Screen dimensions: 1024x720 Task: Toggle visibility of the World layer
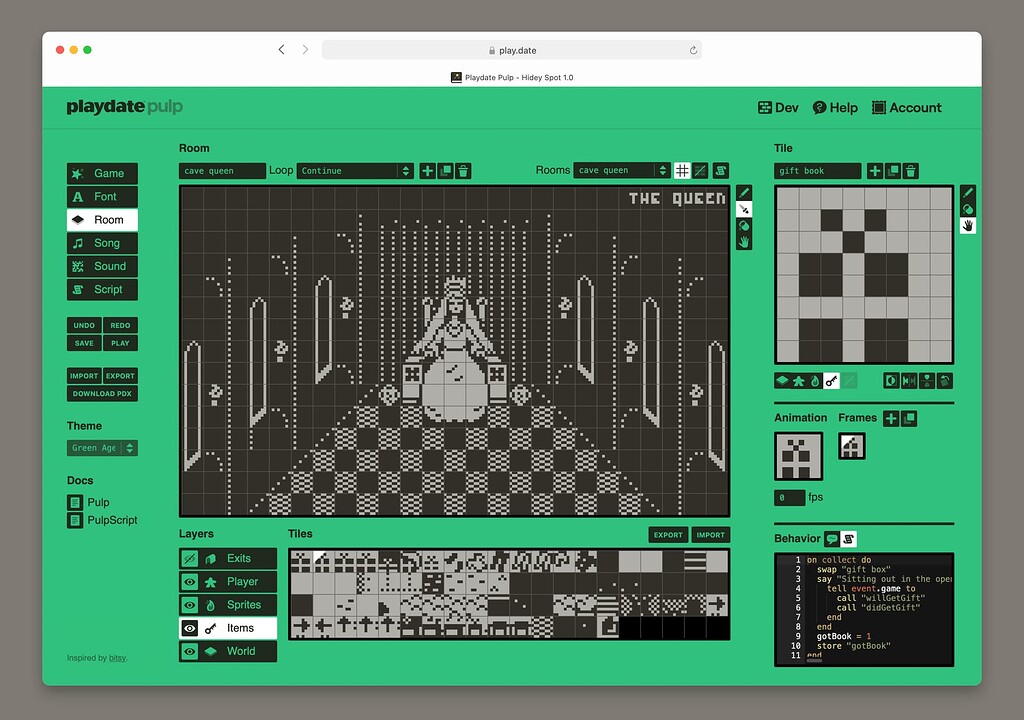(x=189, y=651)
